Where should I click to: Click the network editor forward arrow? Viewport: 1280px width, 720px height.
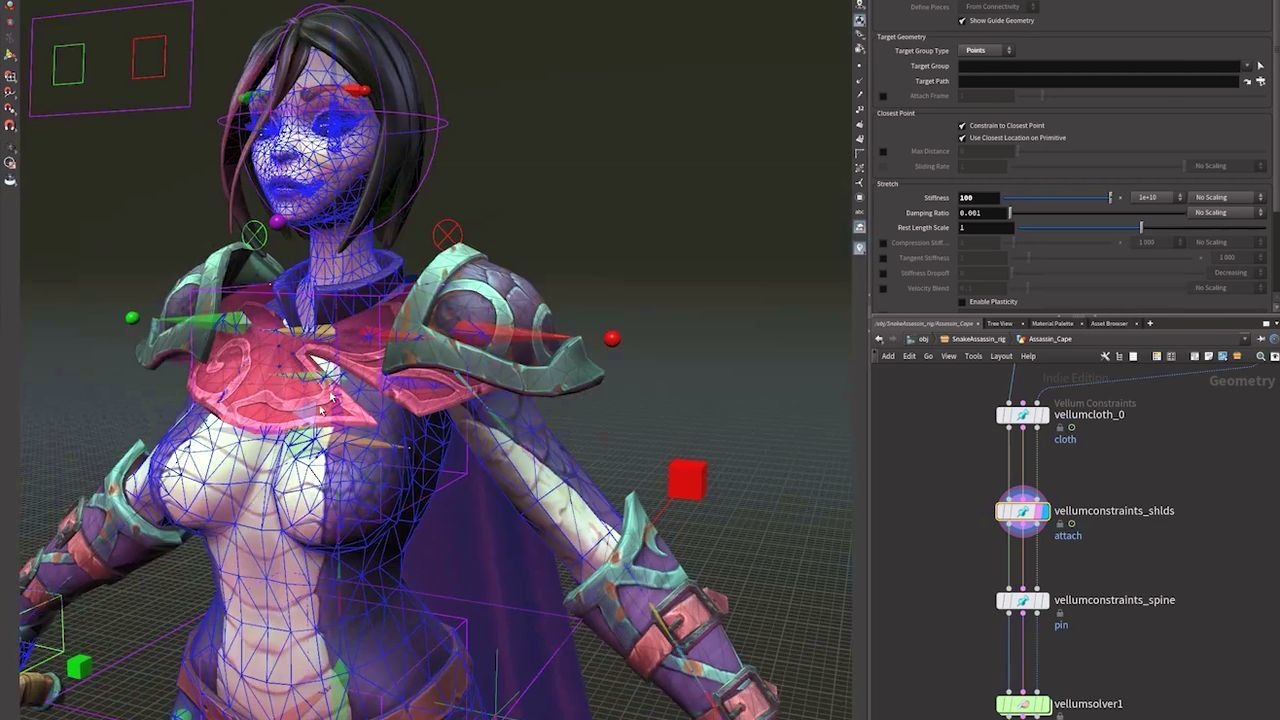tap(893, 339)
